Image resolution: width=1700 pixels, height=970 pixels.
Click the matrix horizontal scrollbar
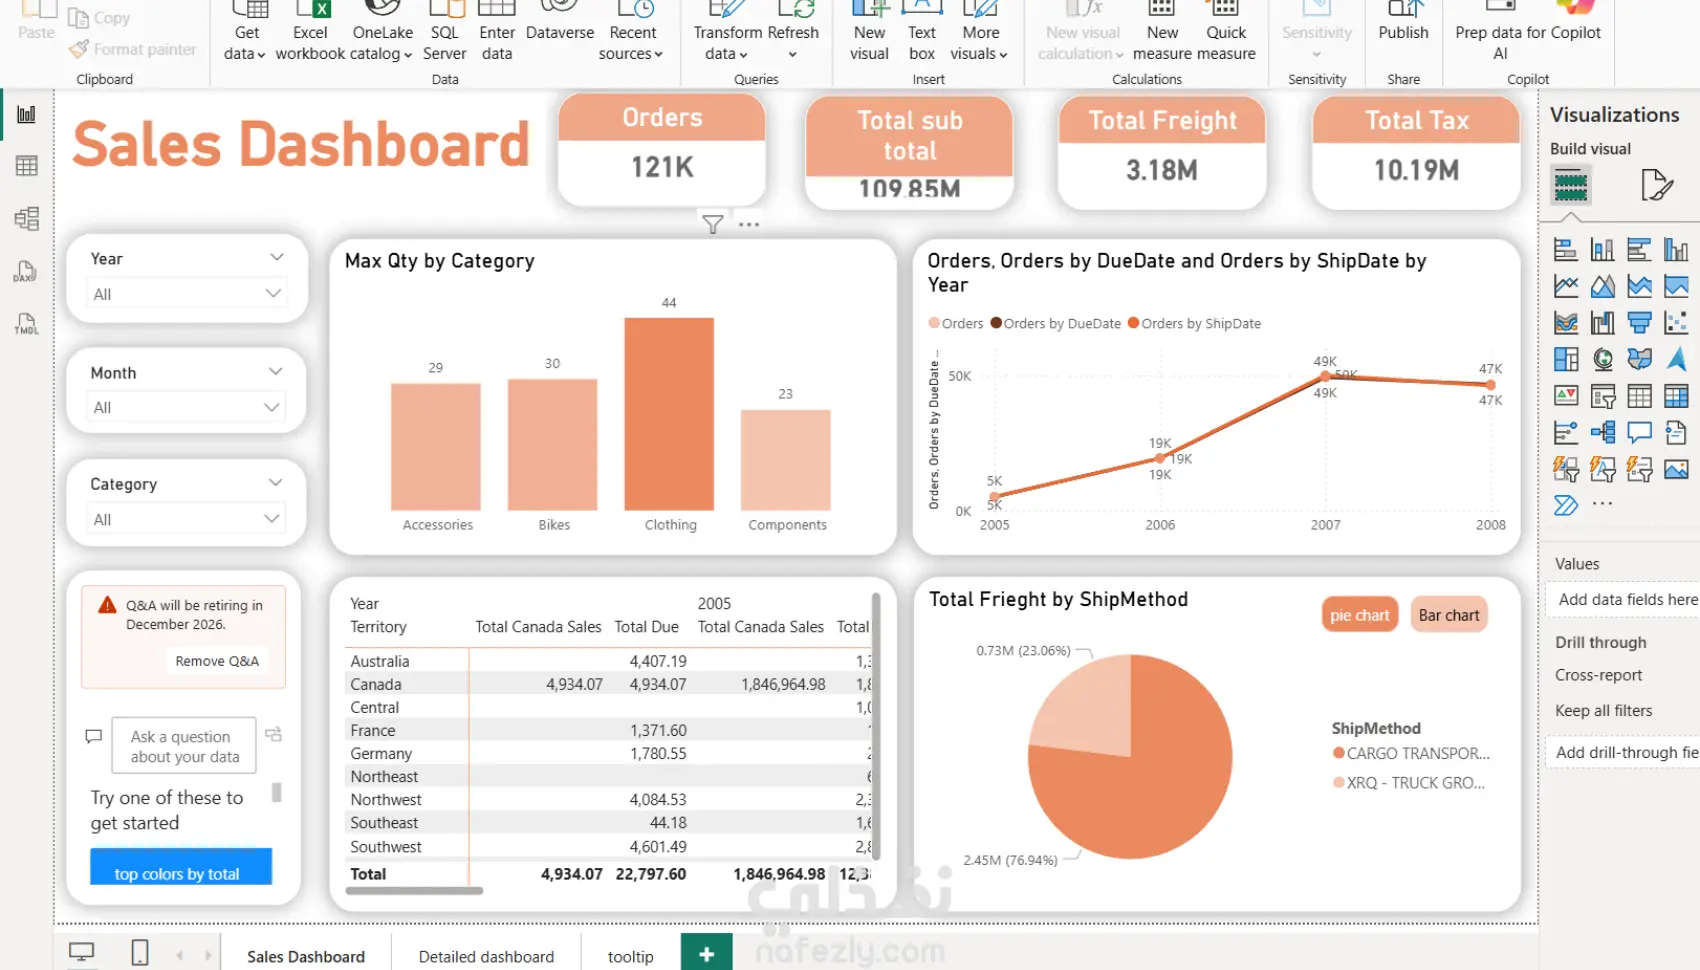[414, 890]
